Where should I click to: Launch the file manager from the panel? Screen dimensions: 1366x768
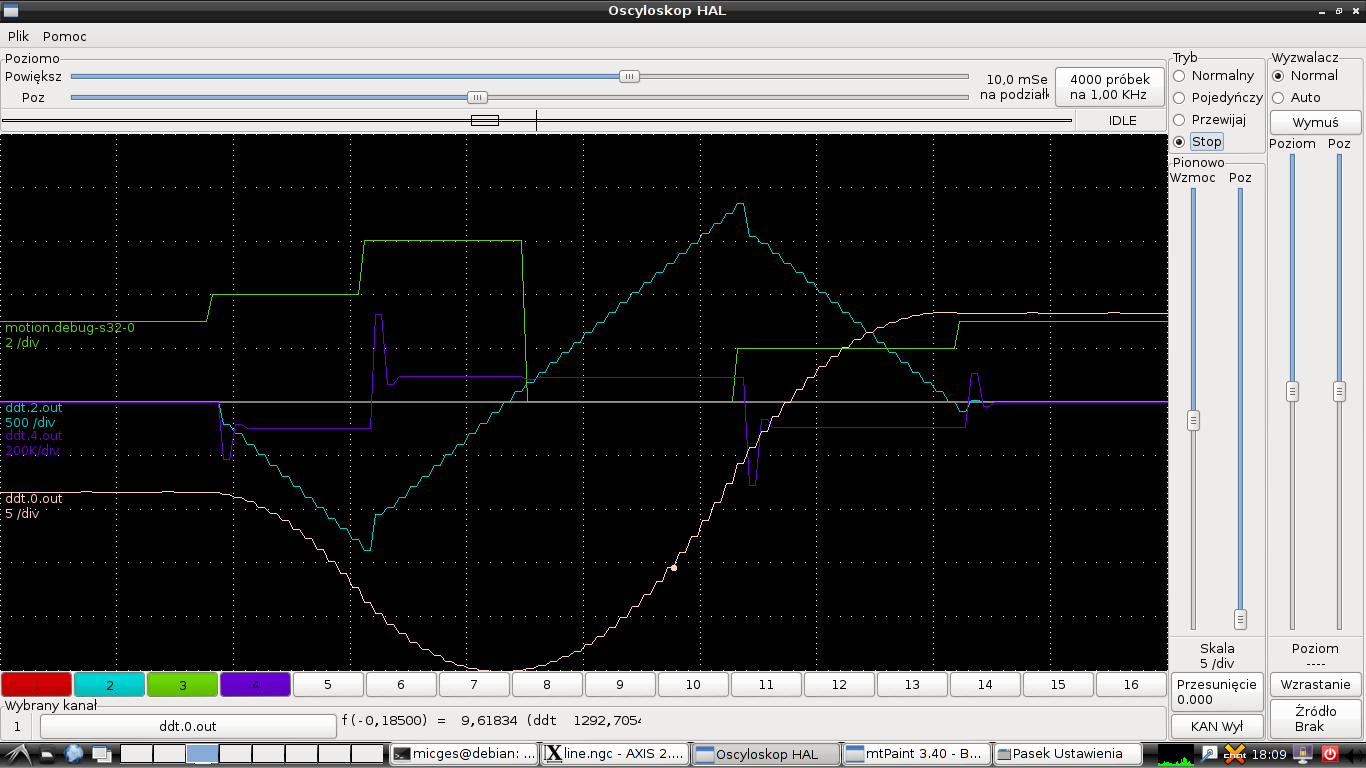46,754
